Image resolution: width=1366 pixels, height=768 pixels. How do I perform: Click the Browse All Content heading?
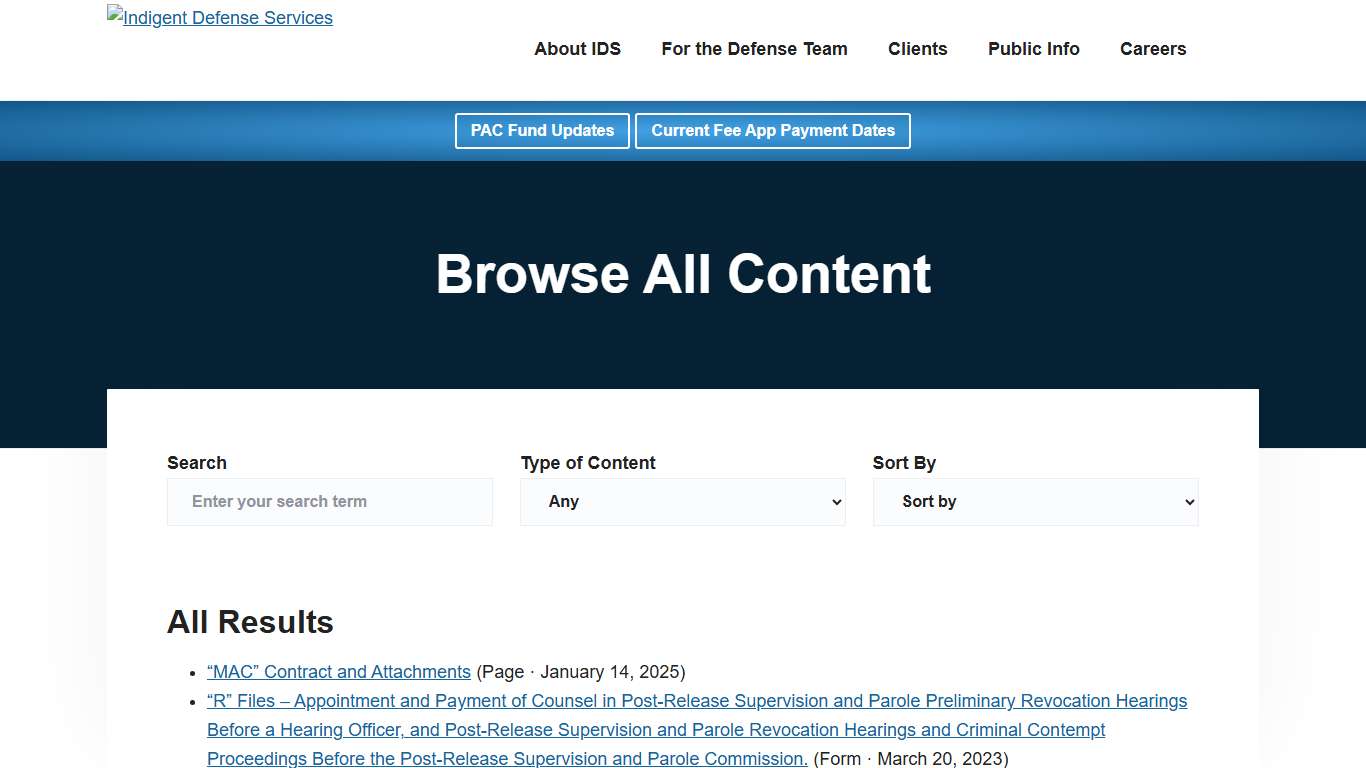pos(683,274)
